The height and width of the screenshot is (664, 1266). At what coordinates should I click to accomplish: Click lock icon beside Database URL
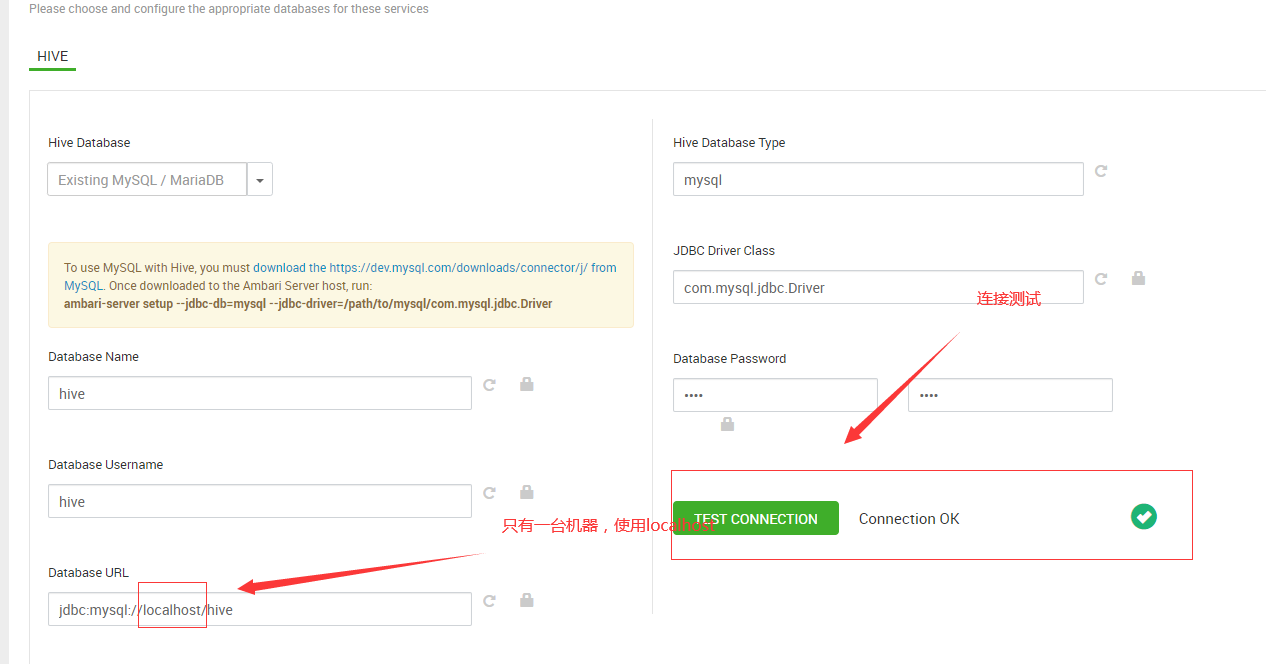[x=527, y=600]
